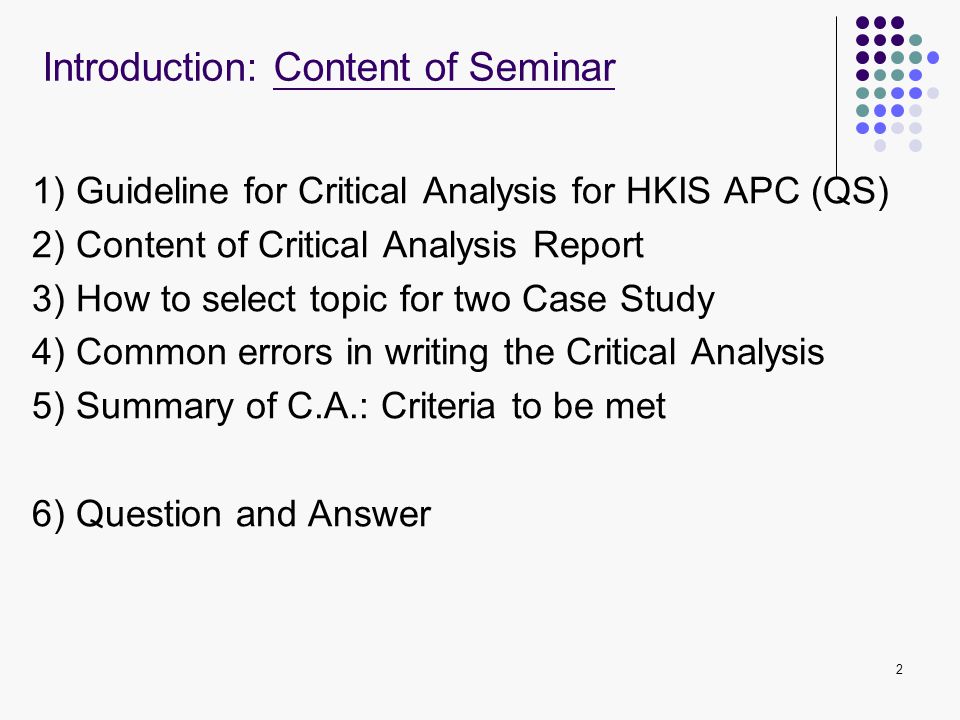Click 'Case Study' text in item 3
Image resolution: width=960 pixels, height=720 pixels.
tap(618, 299)
